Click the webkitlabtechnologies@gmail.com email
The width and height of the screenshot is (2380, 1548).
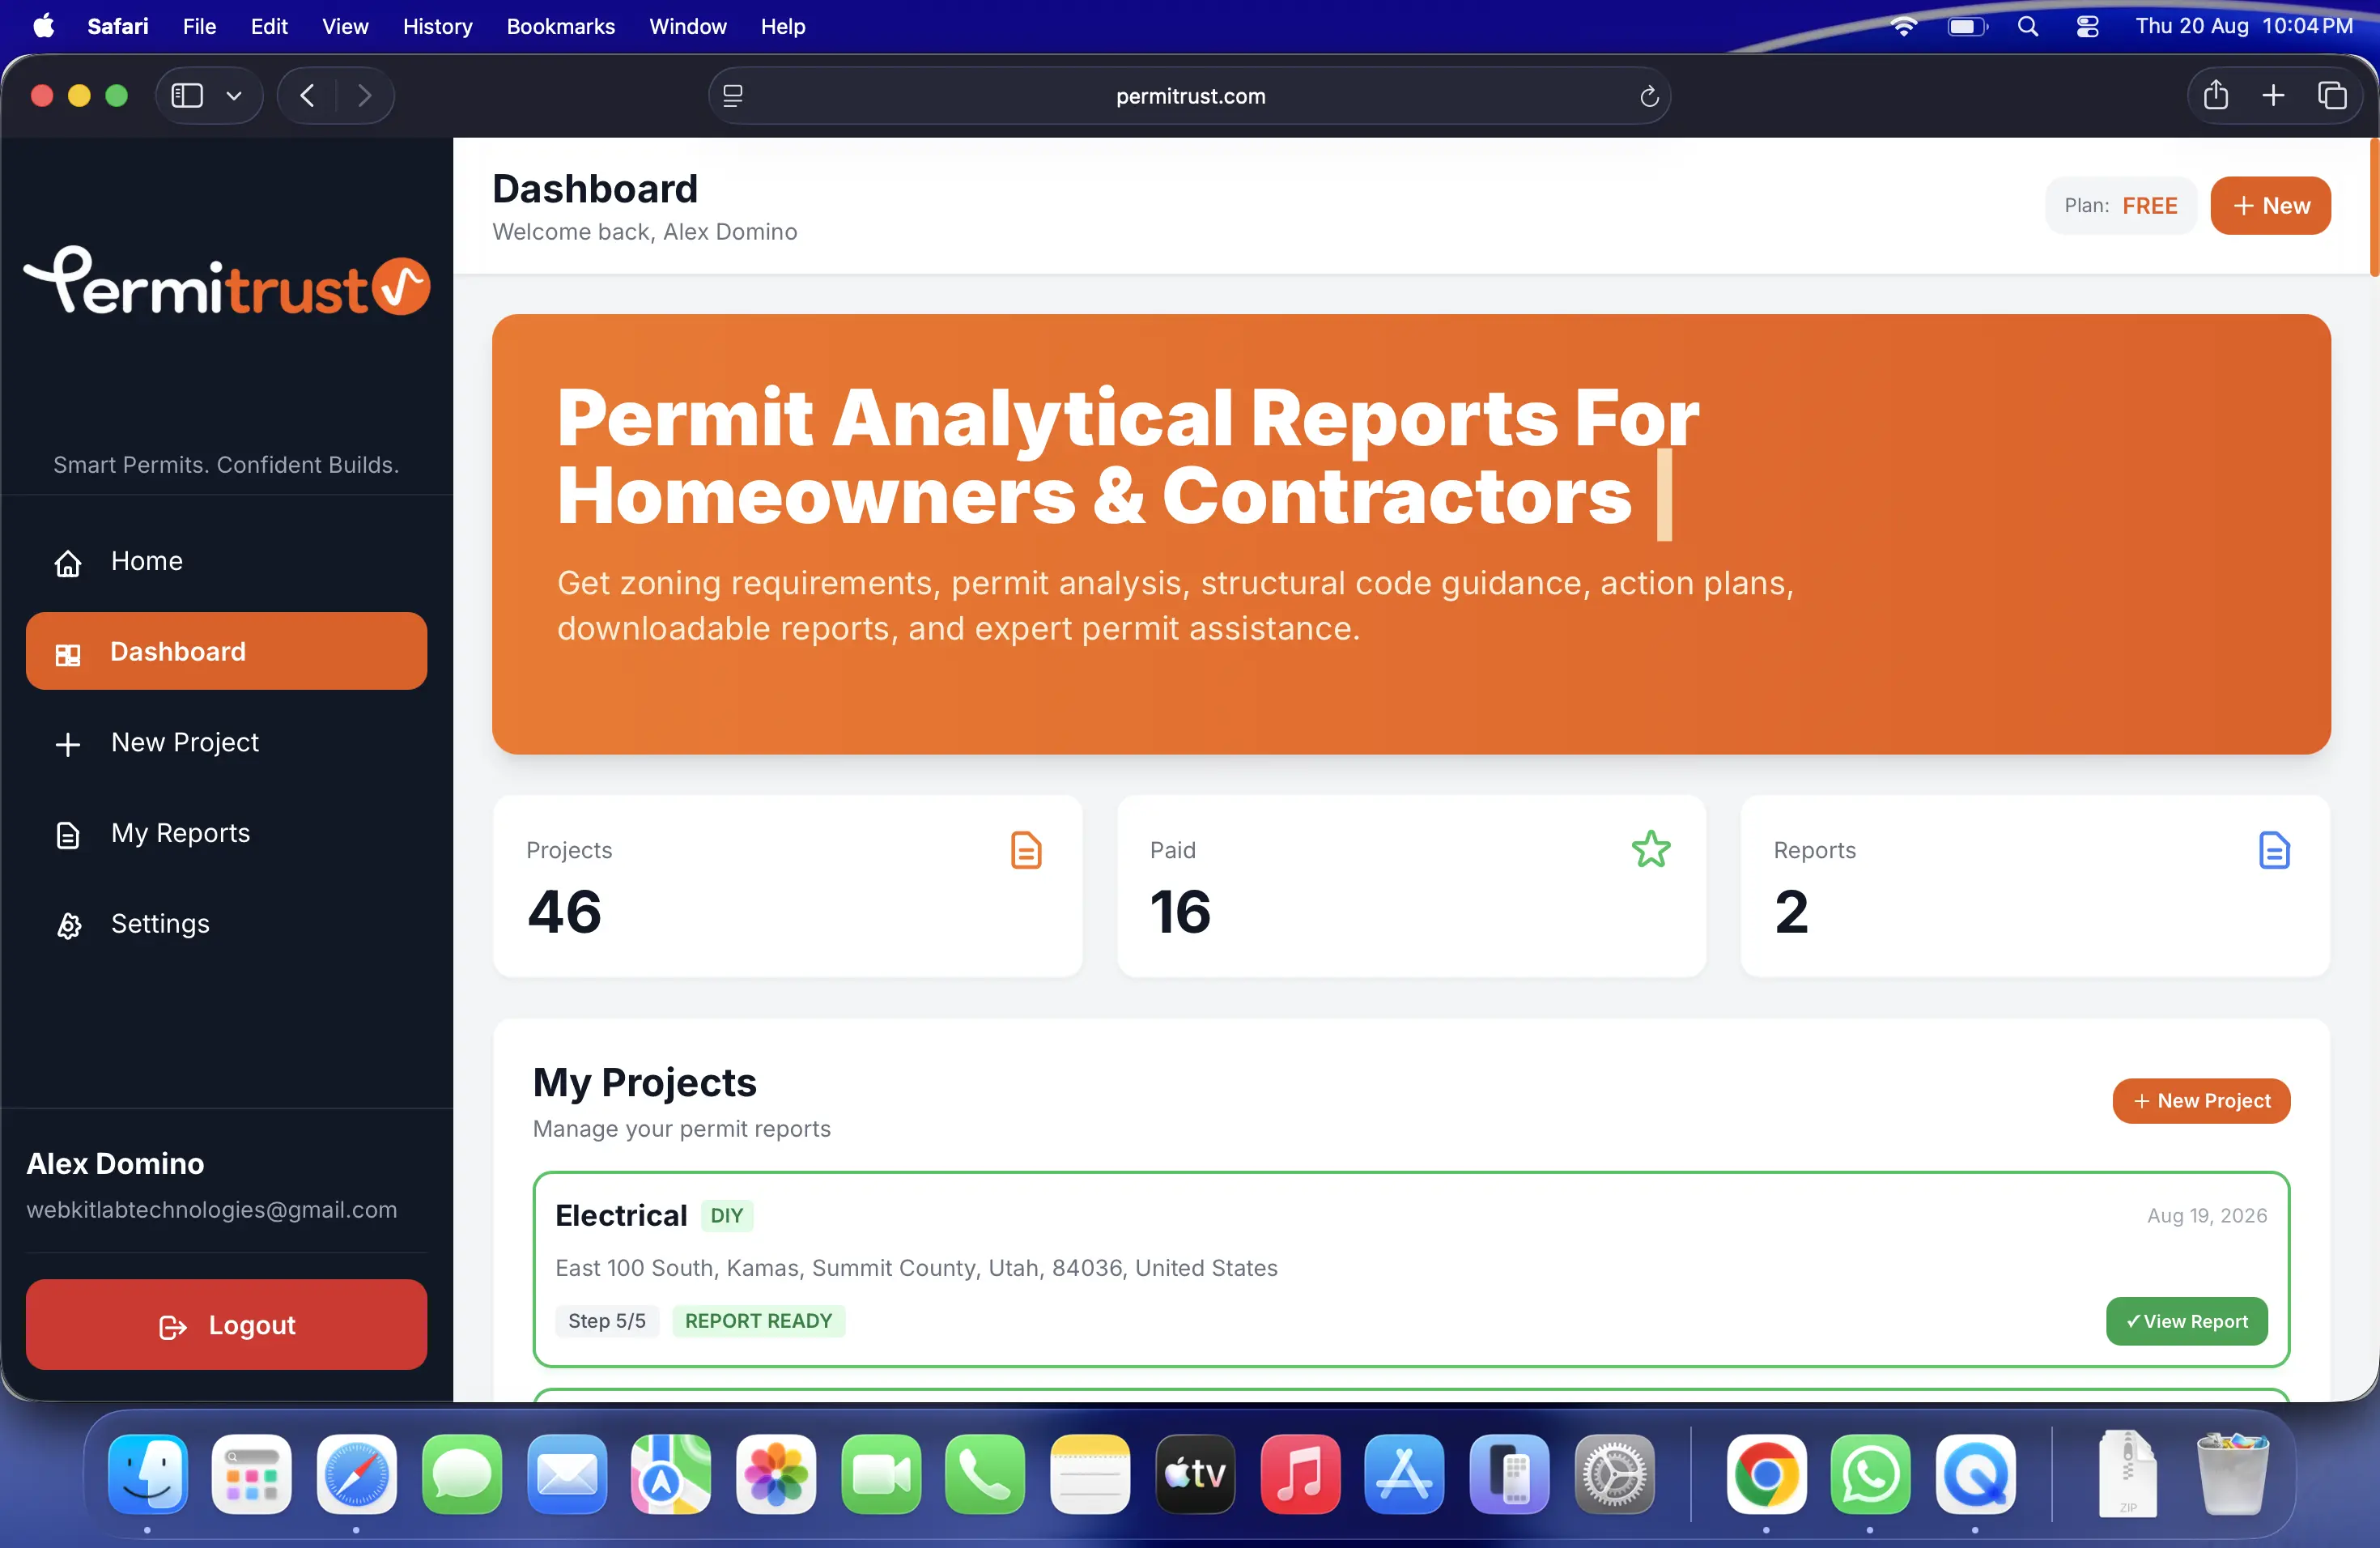pos(212,1209)
